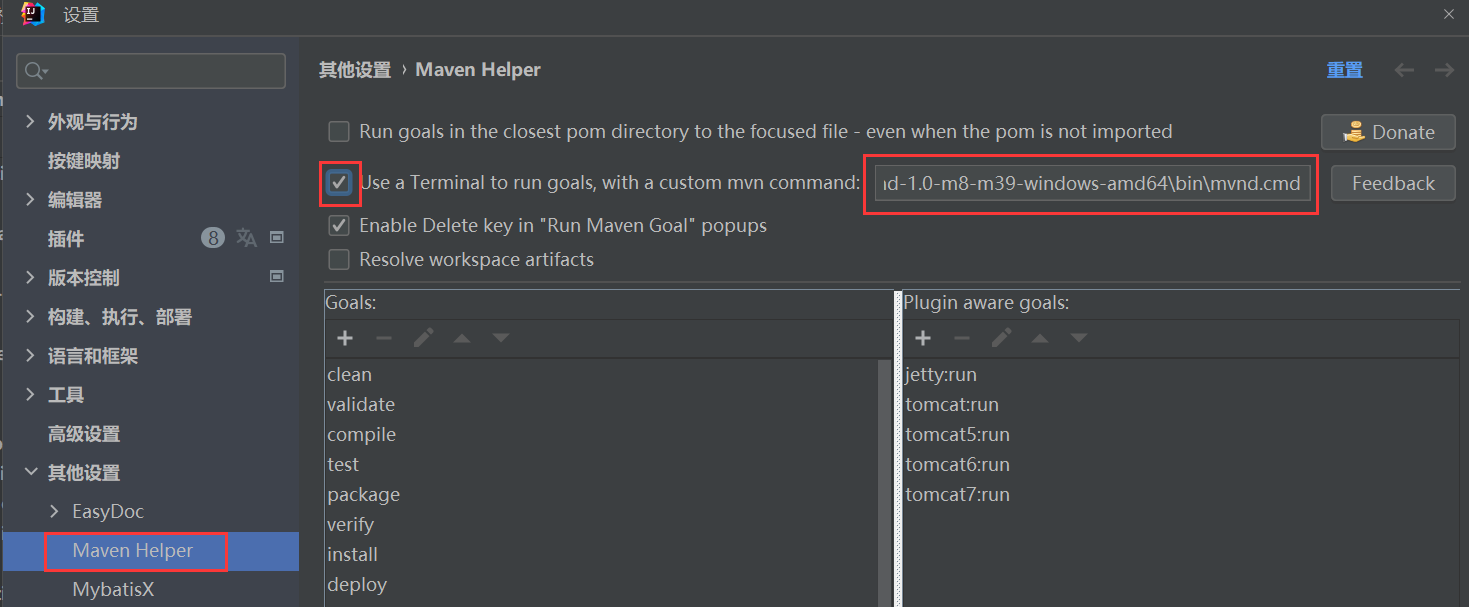Toggle Enable Delete key in popups
1469x607 pixels.
340,225
